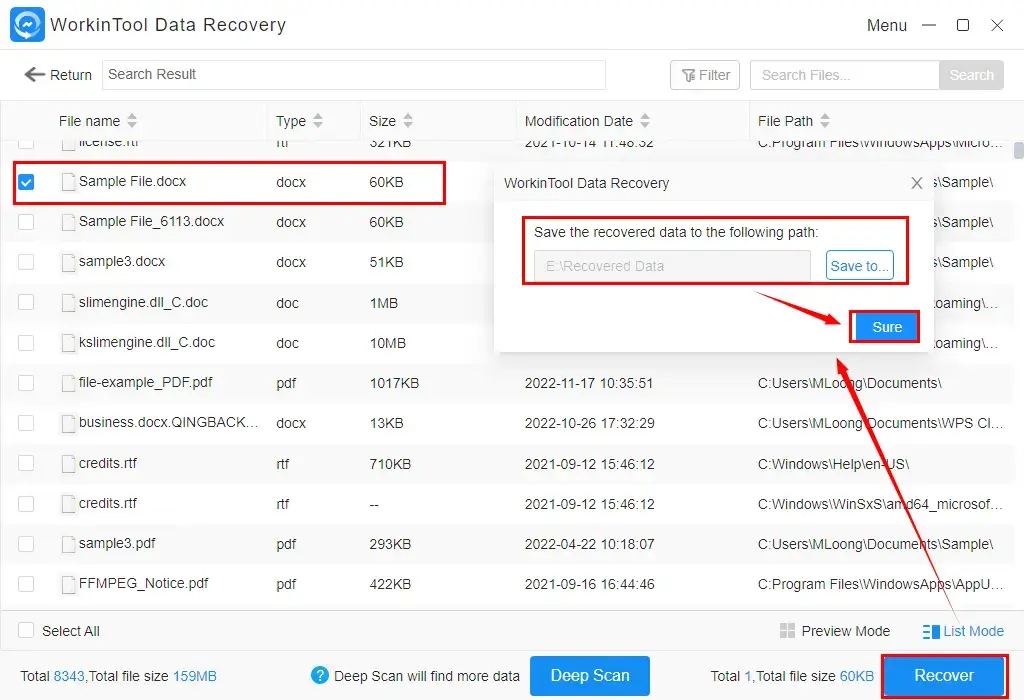
Task: Check the sample3.docx checkbox
Action: click(x=26, y=262)
